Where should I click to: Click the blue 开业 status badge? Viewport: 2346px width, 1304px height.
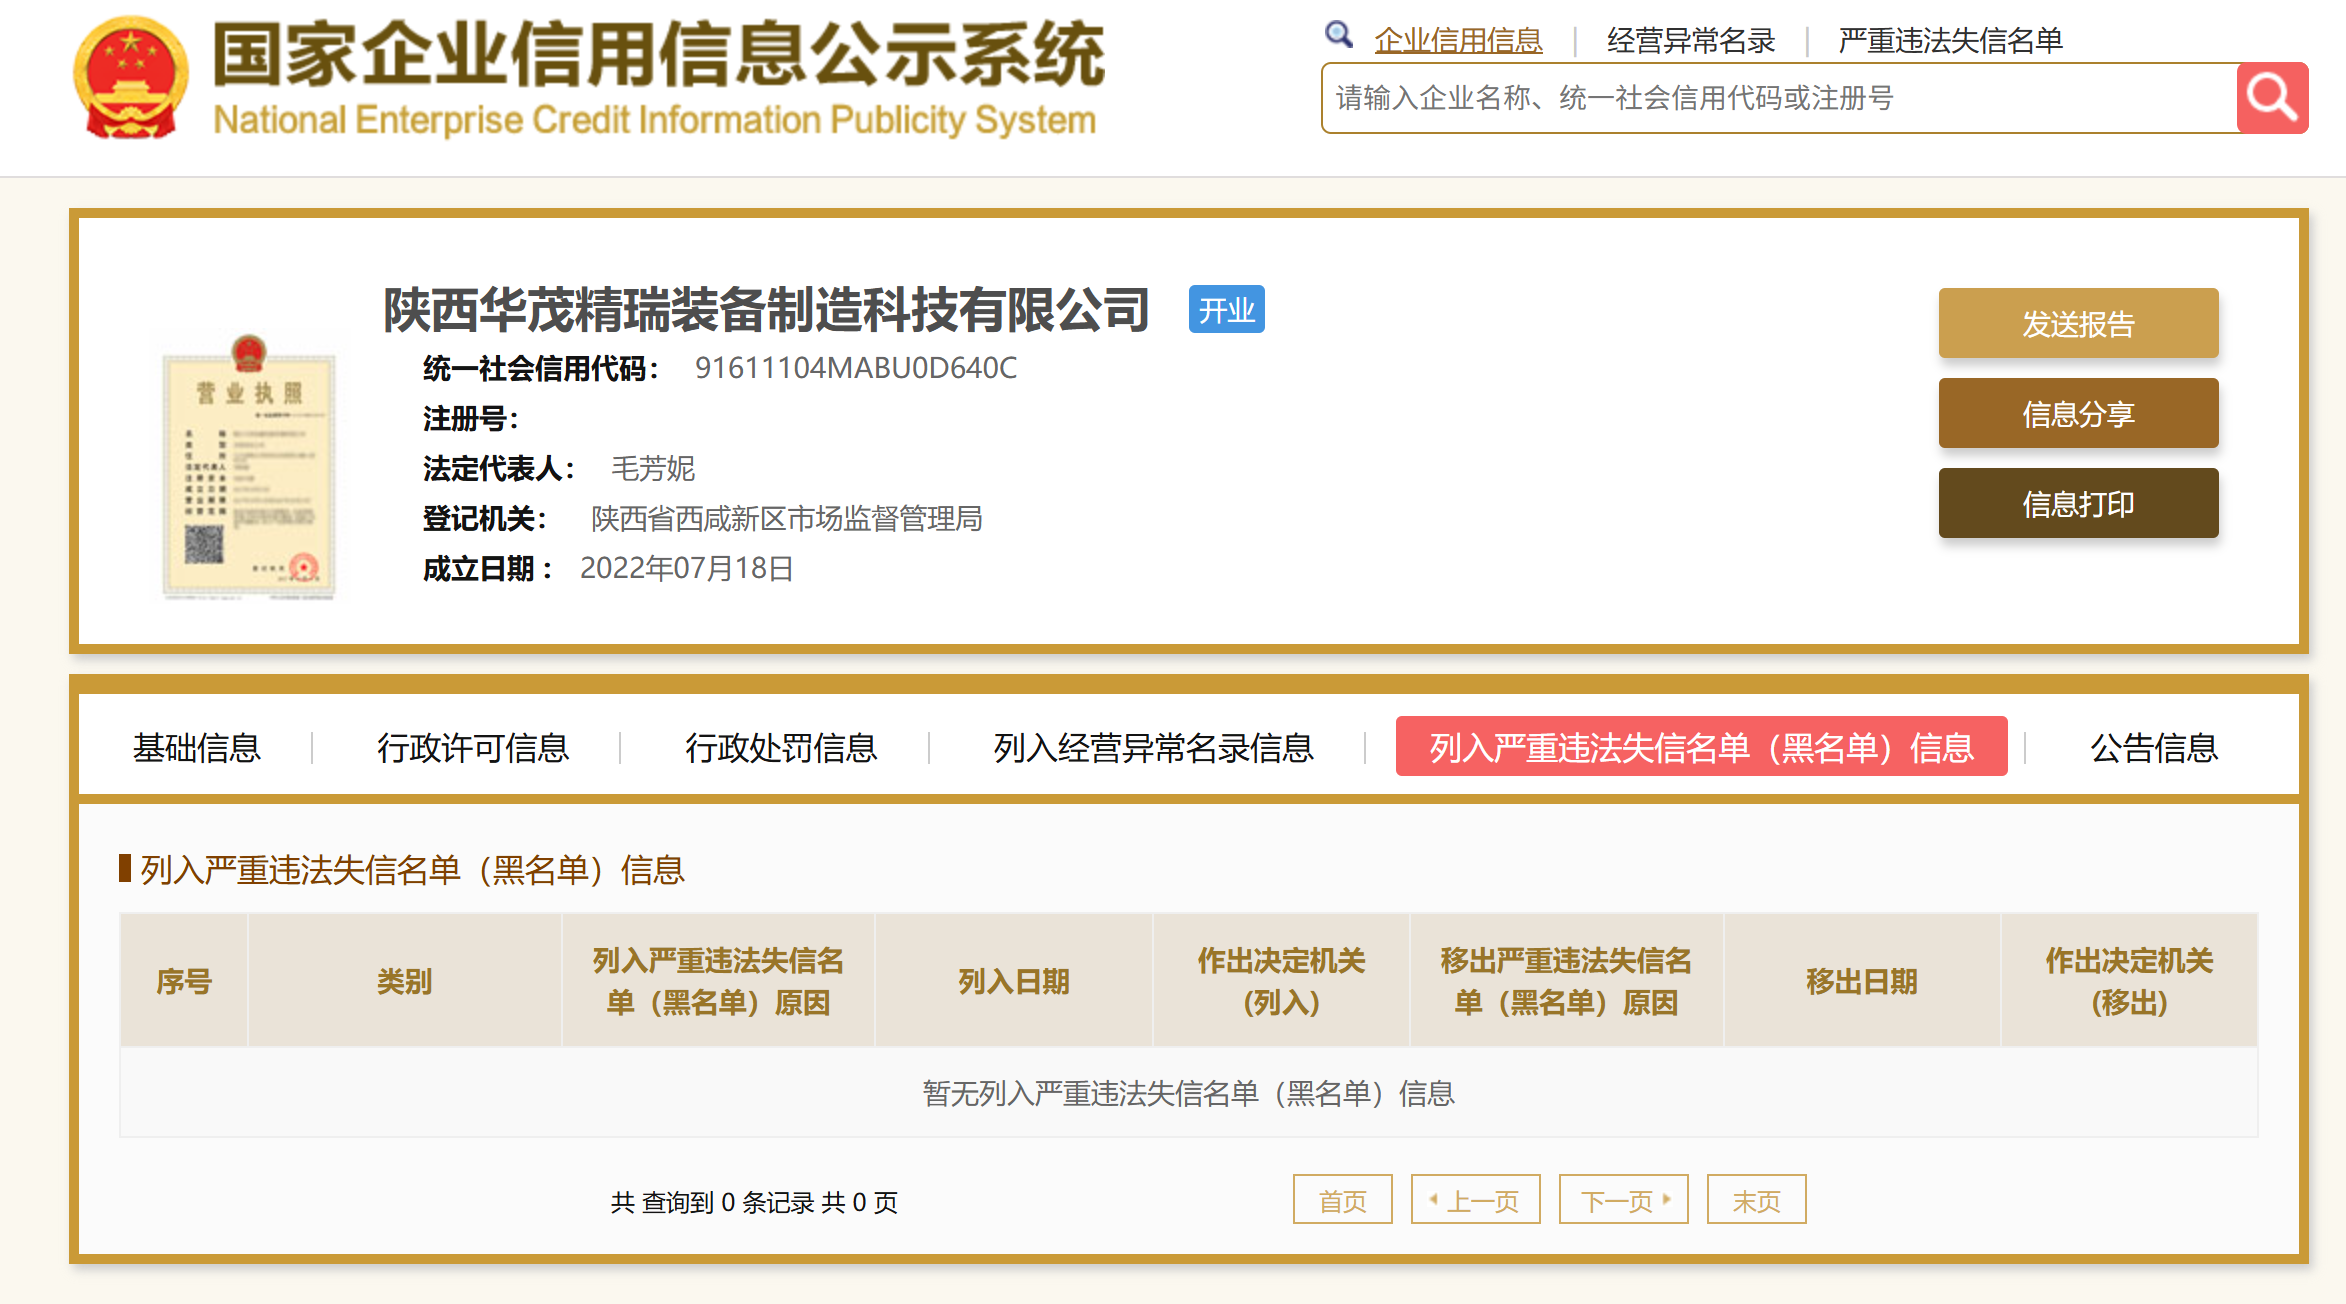click(x=1226, y=310)
